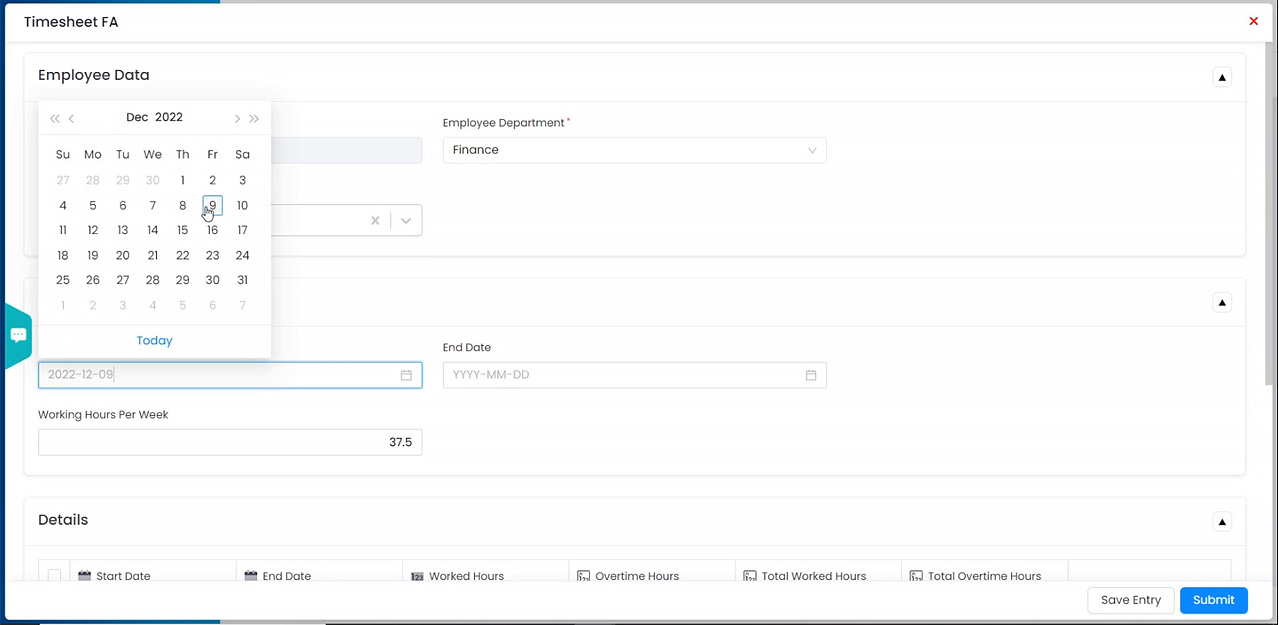Image resolution: width=1279 pixels, height=625 pixels.
Task: Close the Timesheet FA dialog
Action: click(1253, 21)
